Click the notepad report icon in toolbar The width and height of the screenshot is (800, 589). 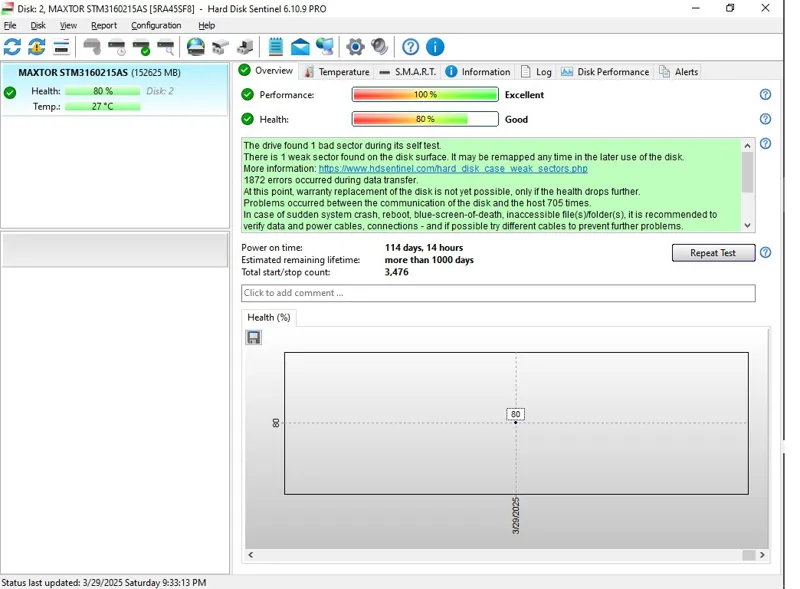[276, 47]
